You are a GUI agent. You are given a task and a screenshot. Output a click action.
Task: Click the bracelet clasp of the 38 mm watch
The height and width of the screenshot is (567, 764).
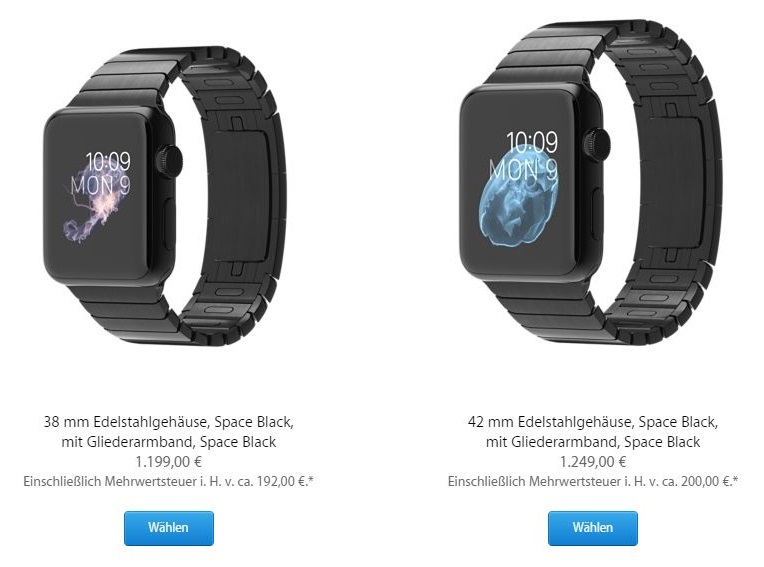point(237,196)
